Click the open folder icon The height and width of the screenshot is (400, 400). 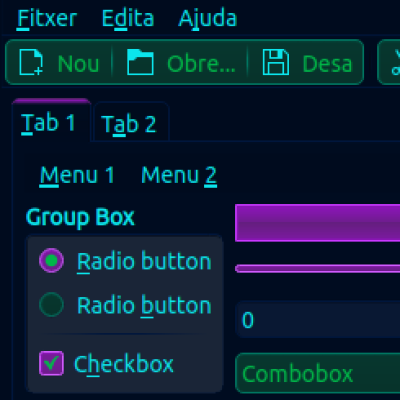click(x=140, y=62)
